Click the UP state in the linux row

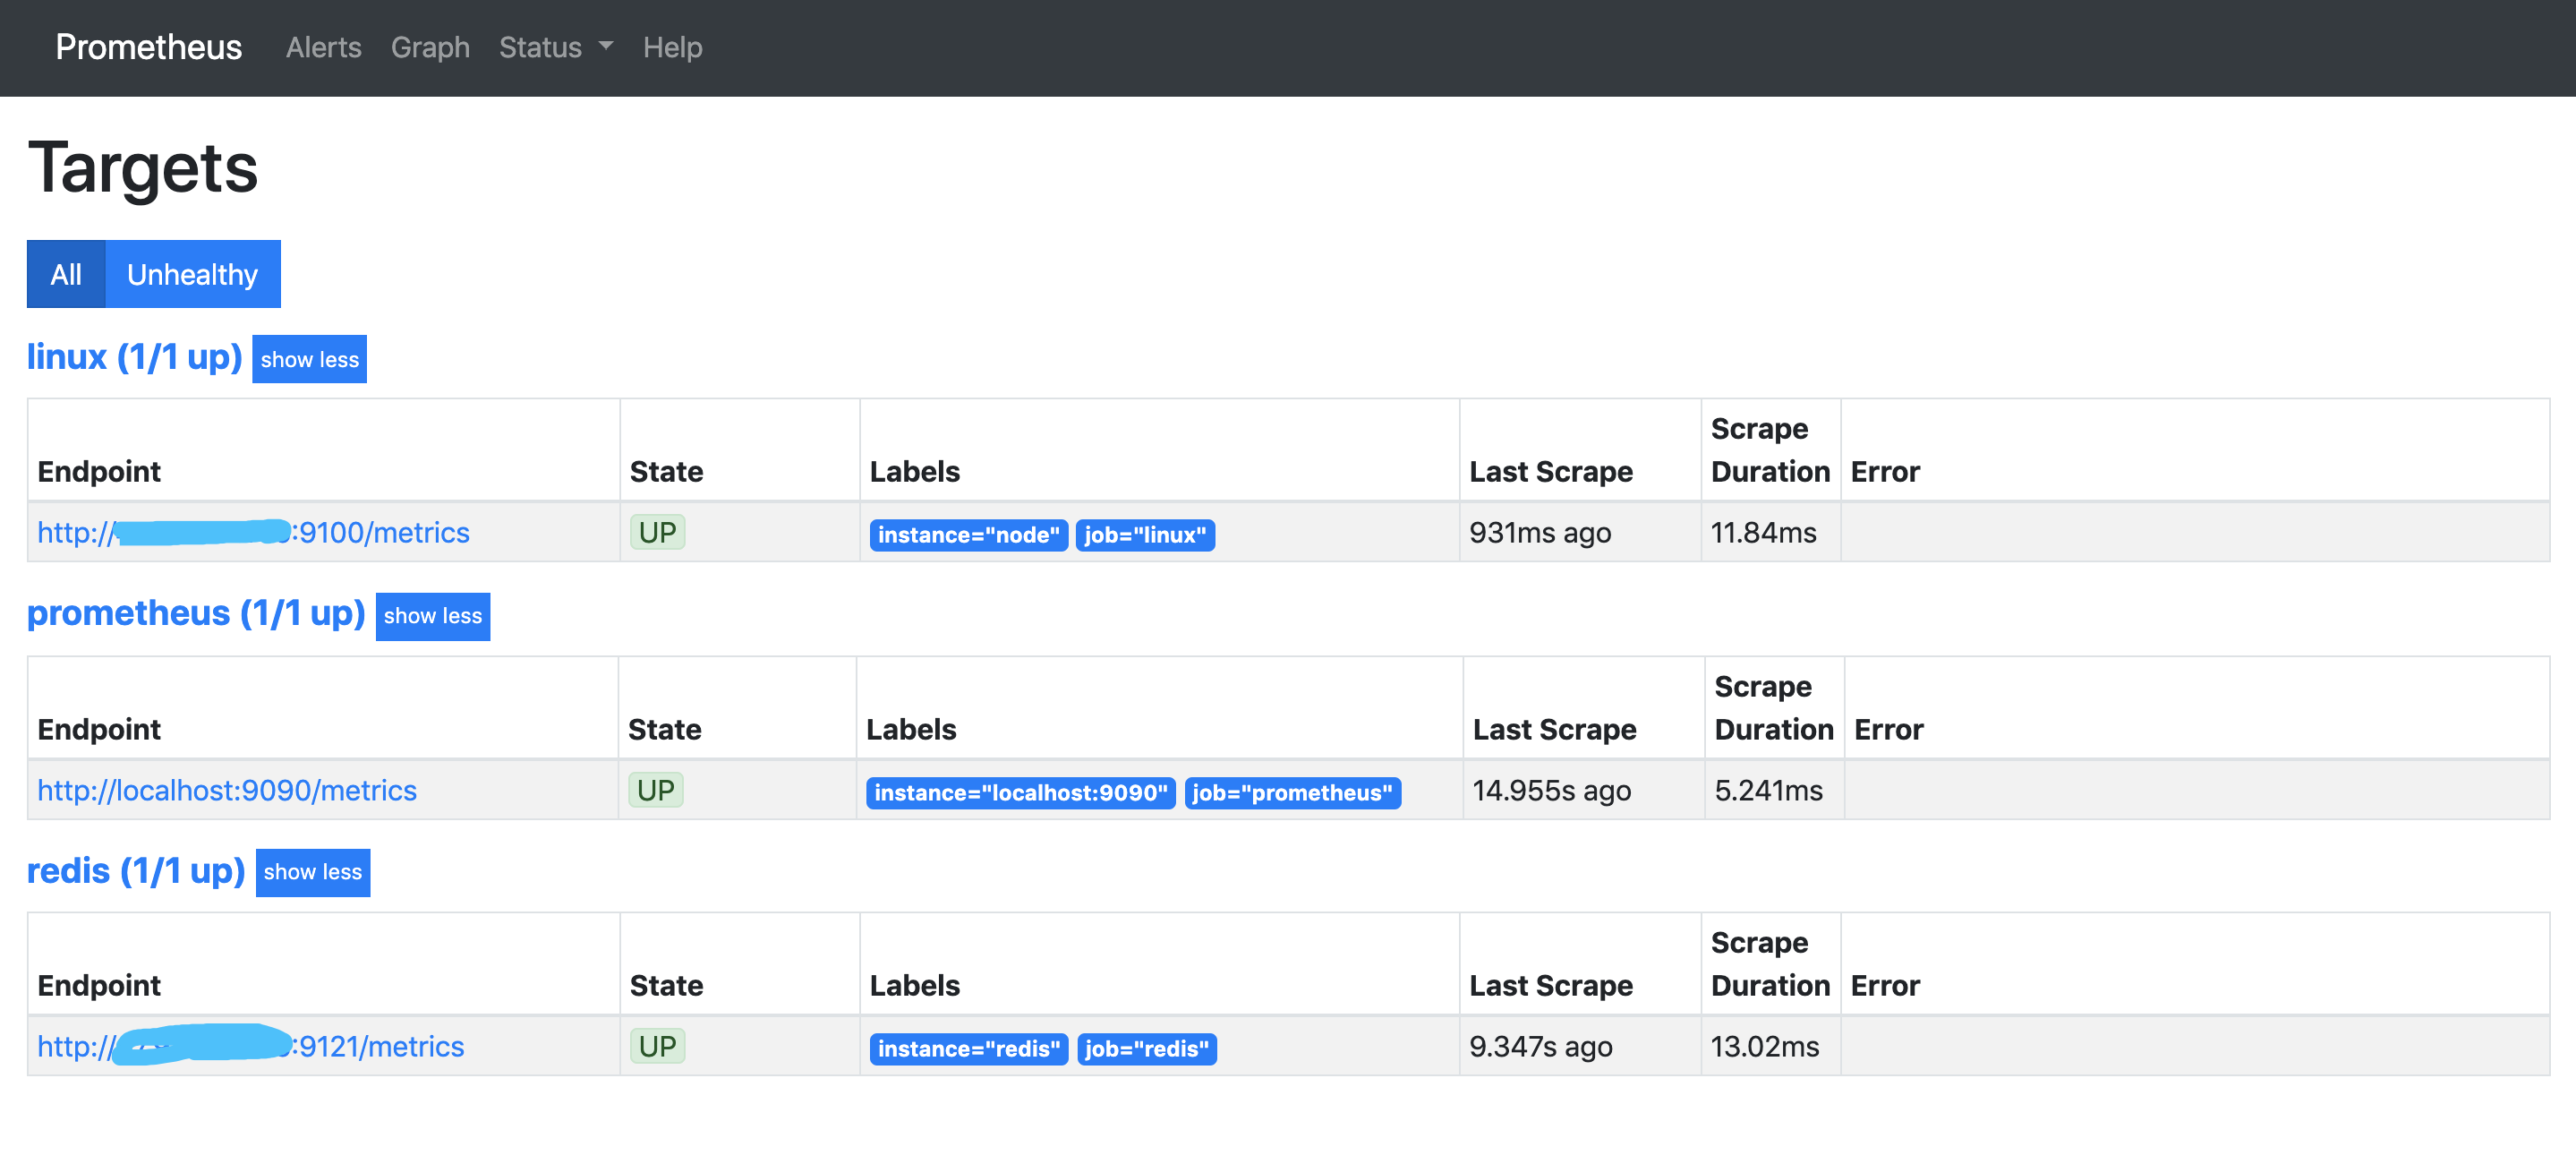click(x=657, y=532)
